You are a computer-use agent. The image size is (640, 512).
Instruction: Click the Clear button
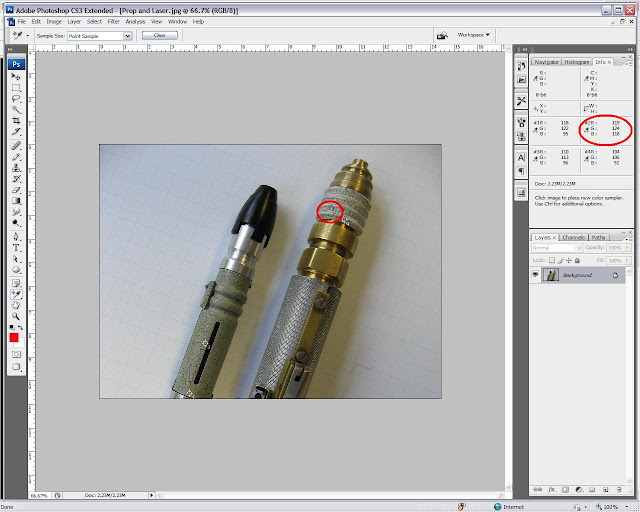[160, 36]
